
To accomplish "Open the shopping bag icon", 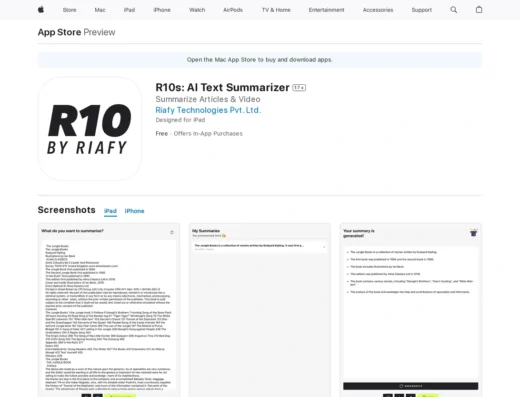I will point(479,10).
